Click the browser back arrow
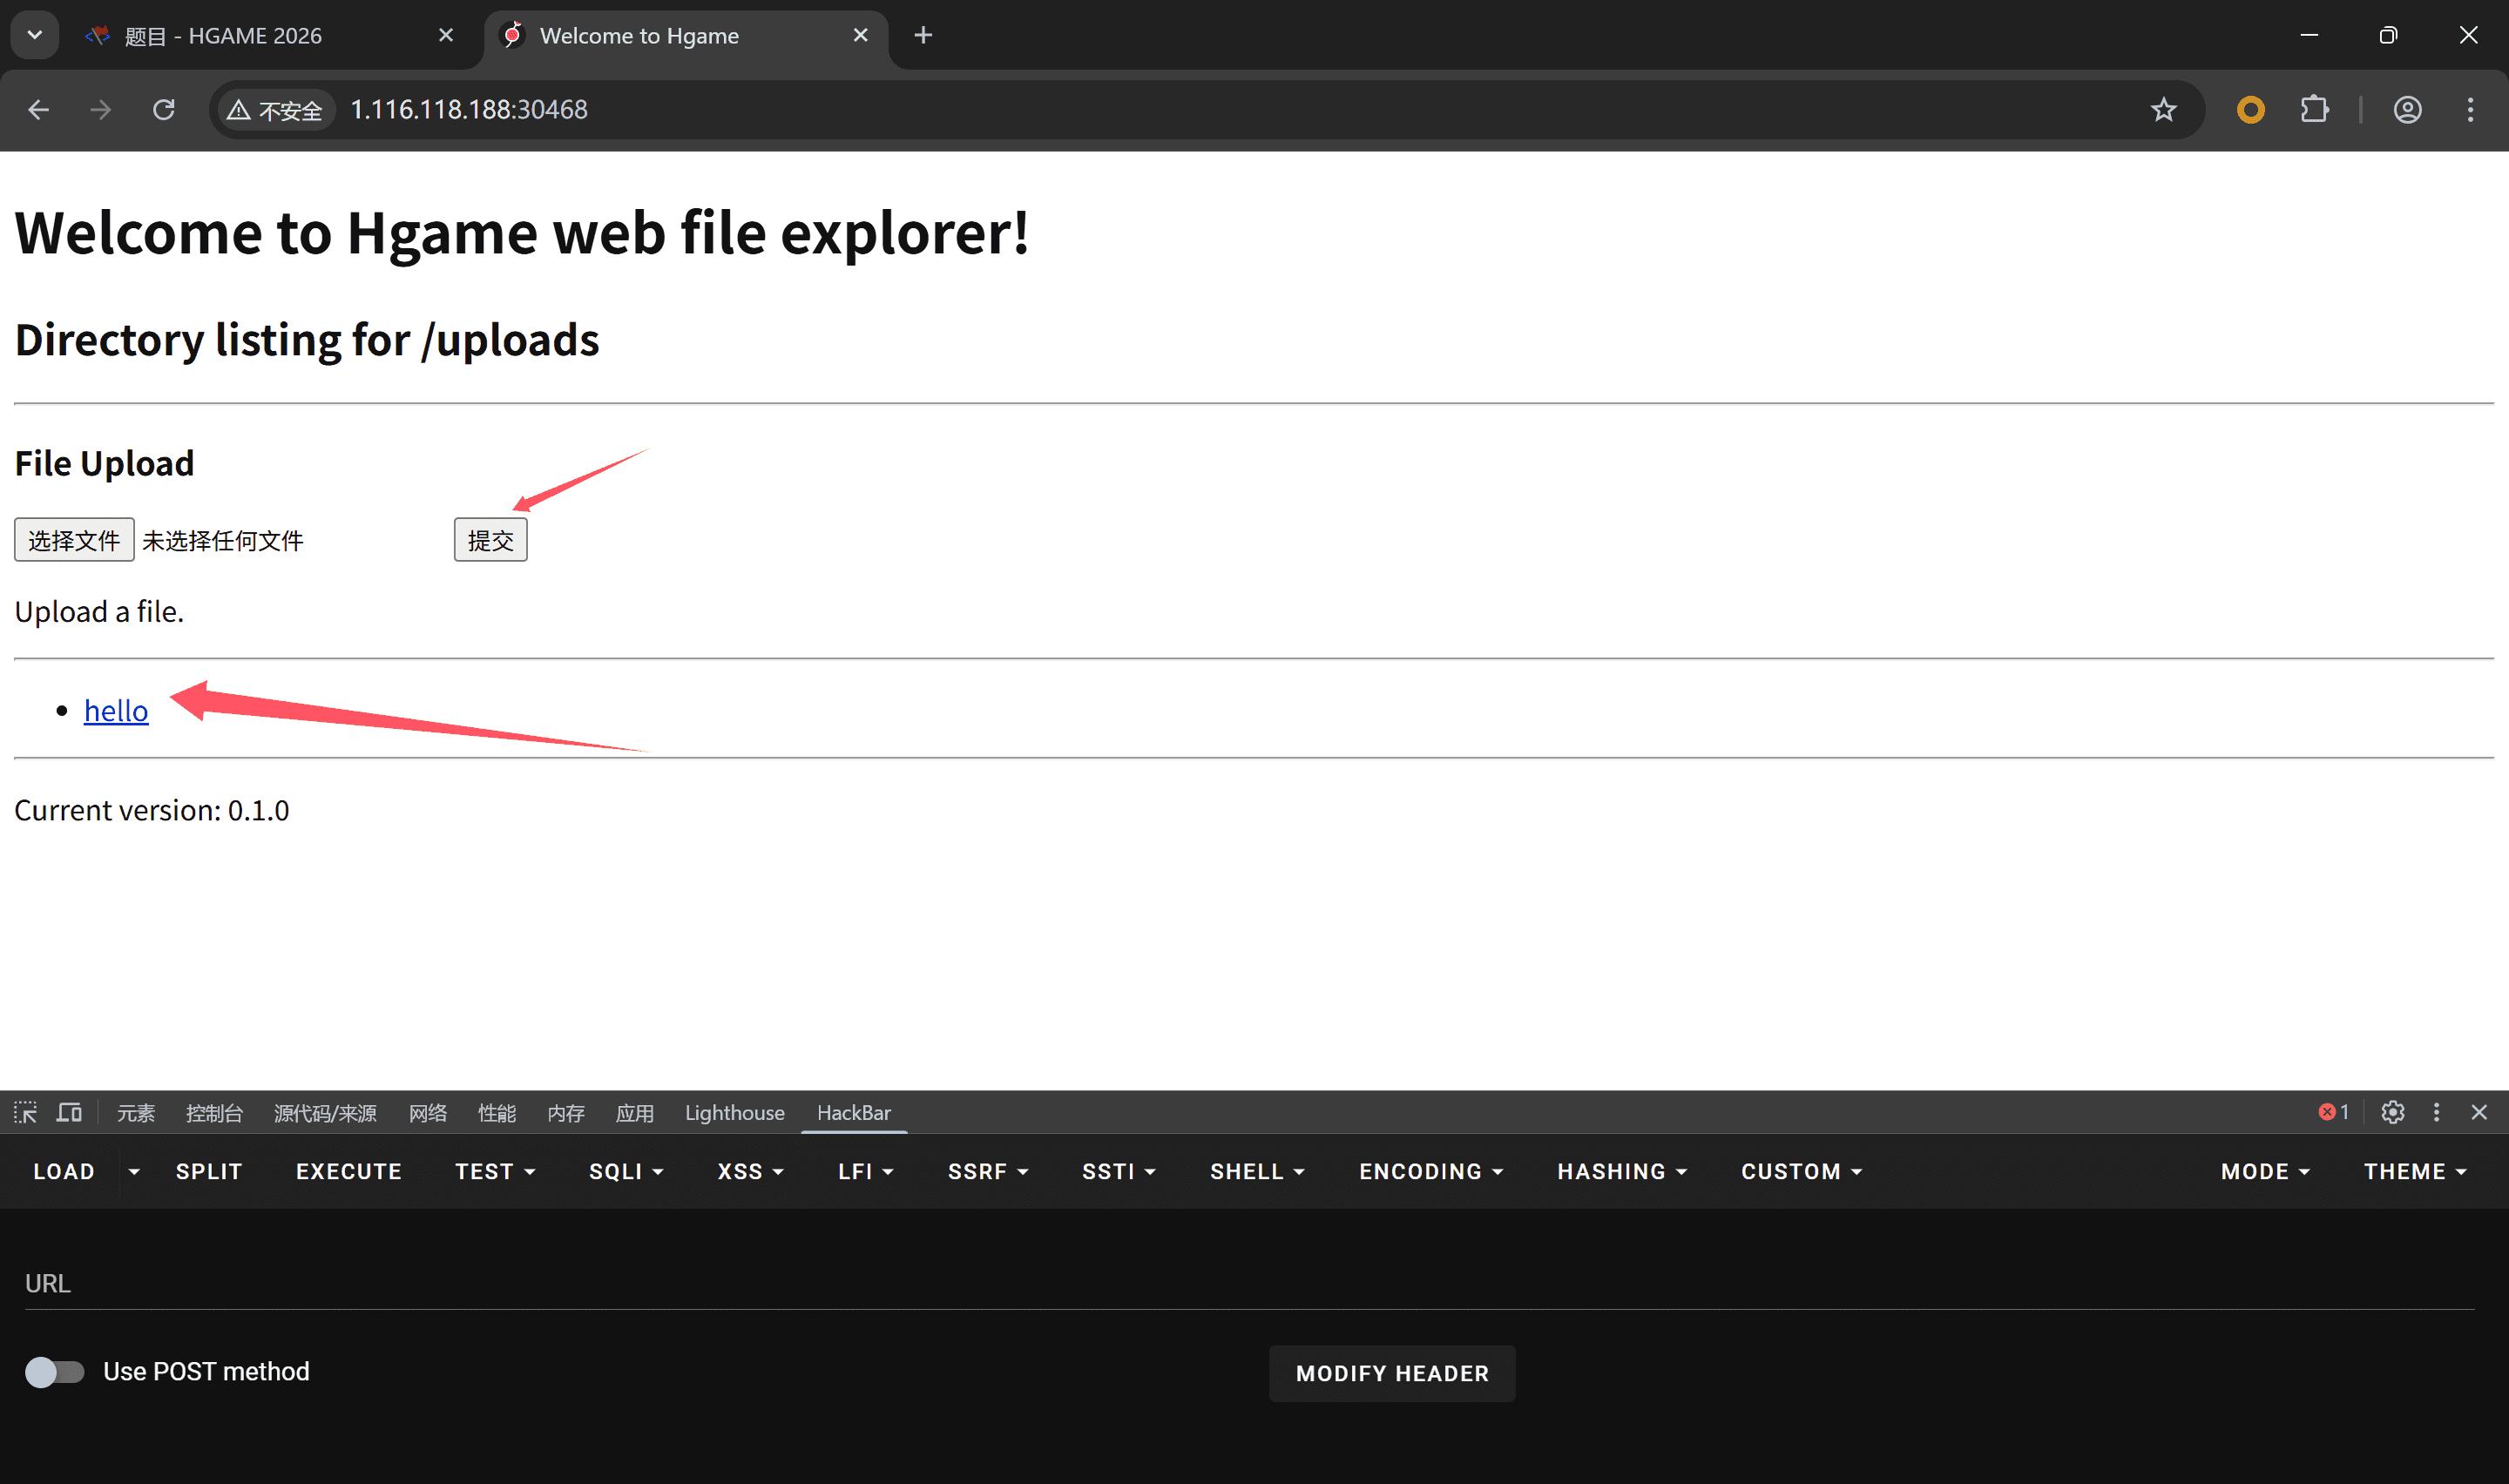 (x=39, y=110)
